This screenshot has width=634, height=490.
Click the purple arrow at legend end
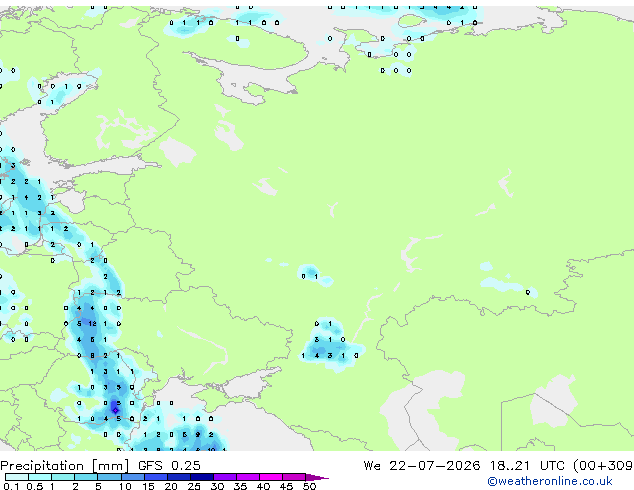[317, 477]
